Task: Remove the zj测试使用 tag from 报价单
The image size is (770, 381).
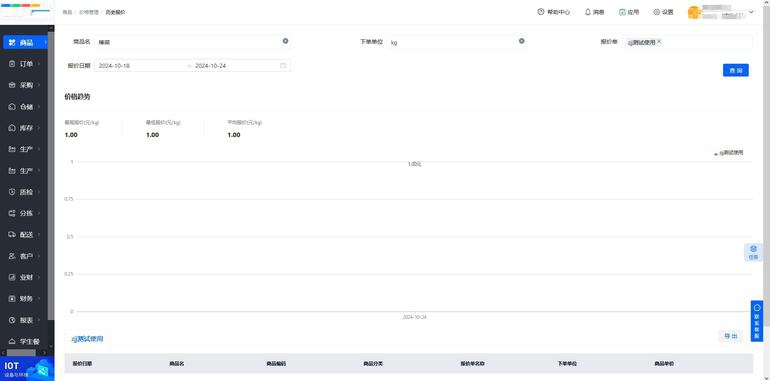Action: pos(659,42)
